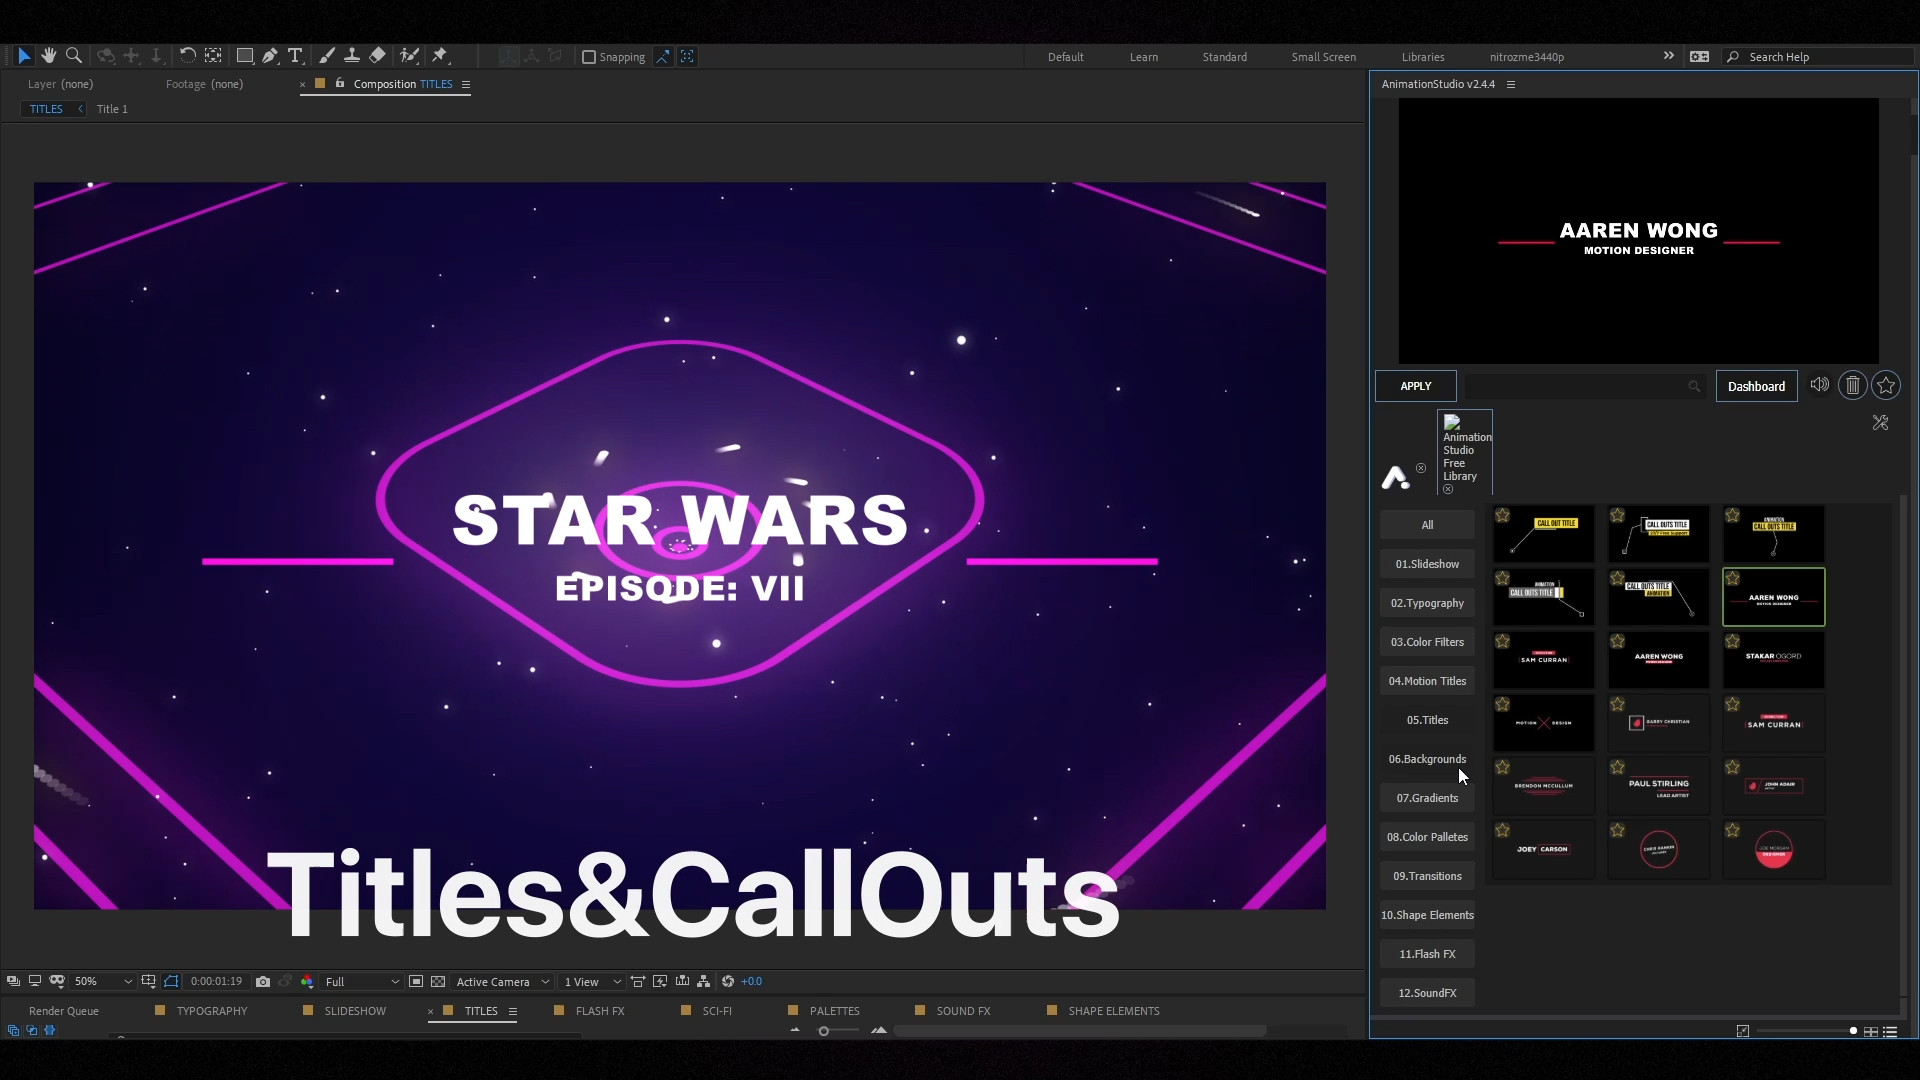Click the reset exposure icon
Viewport: 1920px width, 1080px height.
(728, 981)
